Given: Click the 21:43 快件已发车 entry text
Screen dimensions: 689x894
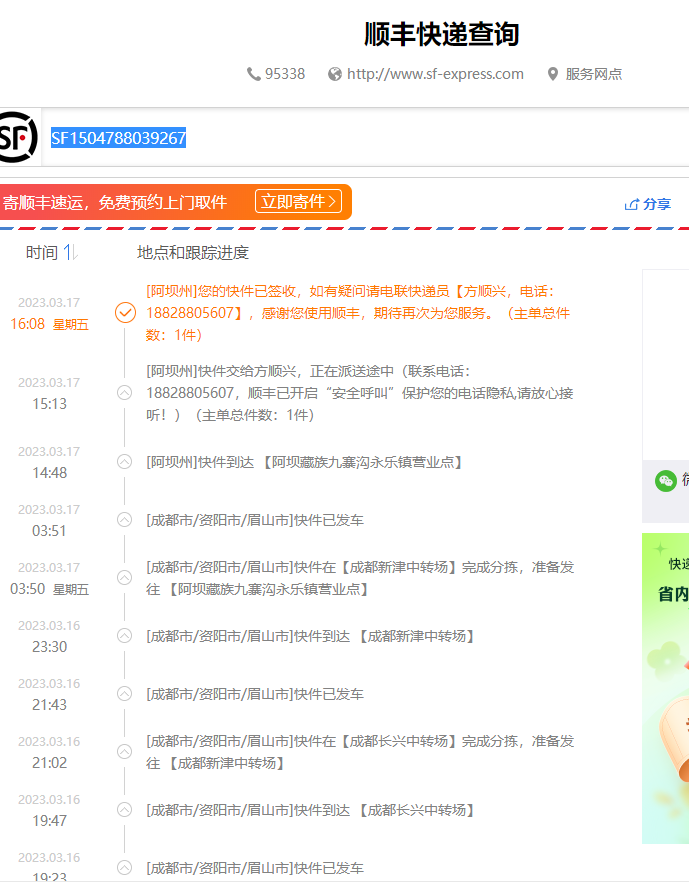Looking at the screenshot, I should tap(254, 694).
